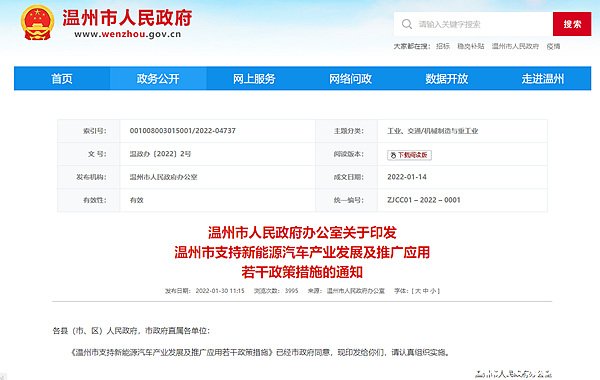Set font size to 大
The width and height of the screenshot is (600, 380).
(x=418, y=291)
